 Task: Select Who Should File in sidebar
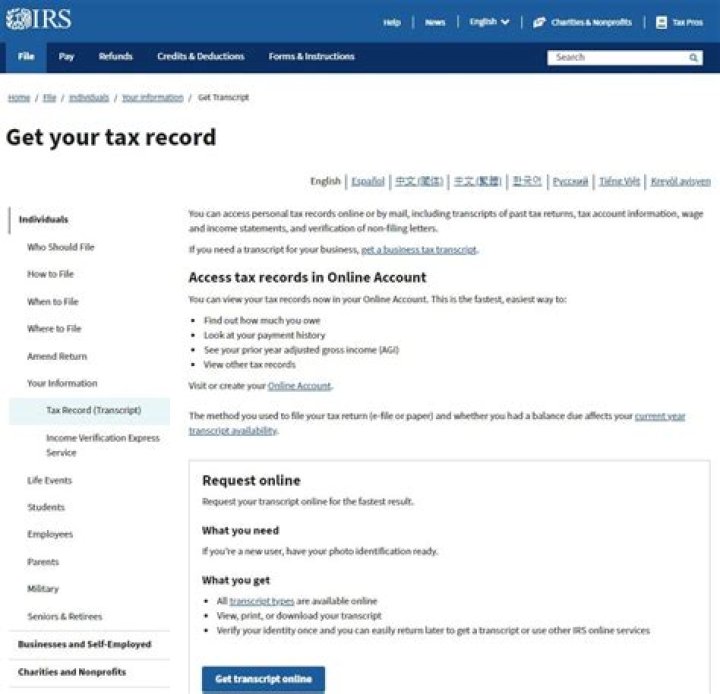tap(60, 247)
